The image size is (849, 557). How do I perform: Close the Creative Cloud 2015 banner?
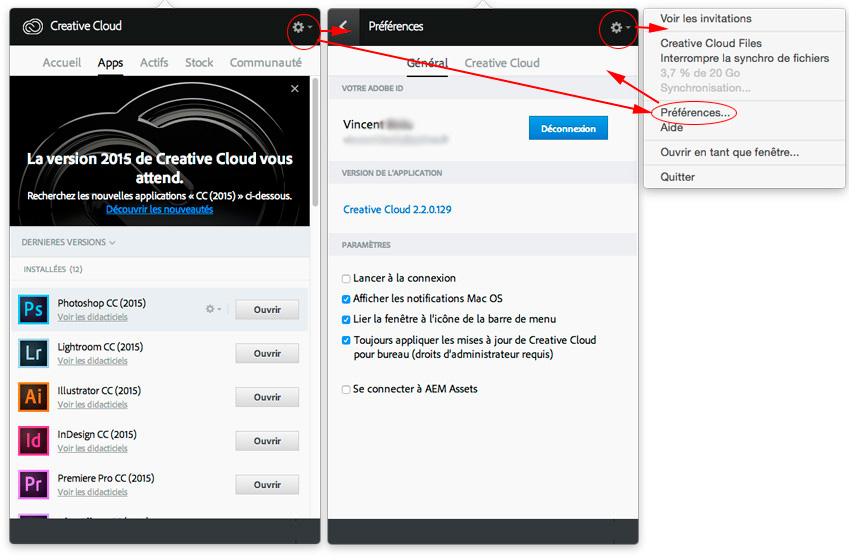295,88
